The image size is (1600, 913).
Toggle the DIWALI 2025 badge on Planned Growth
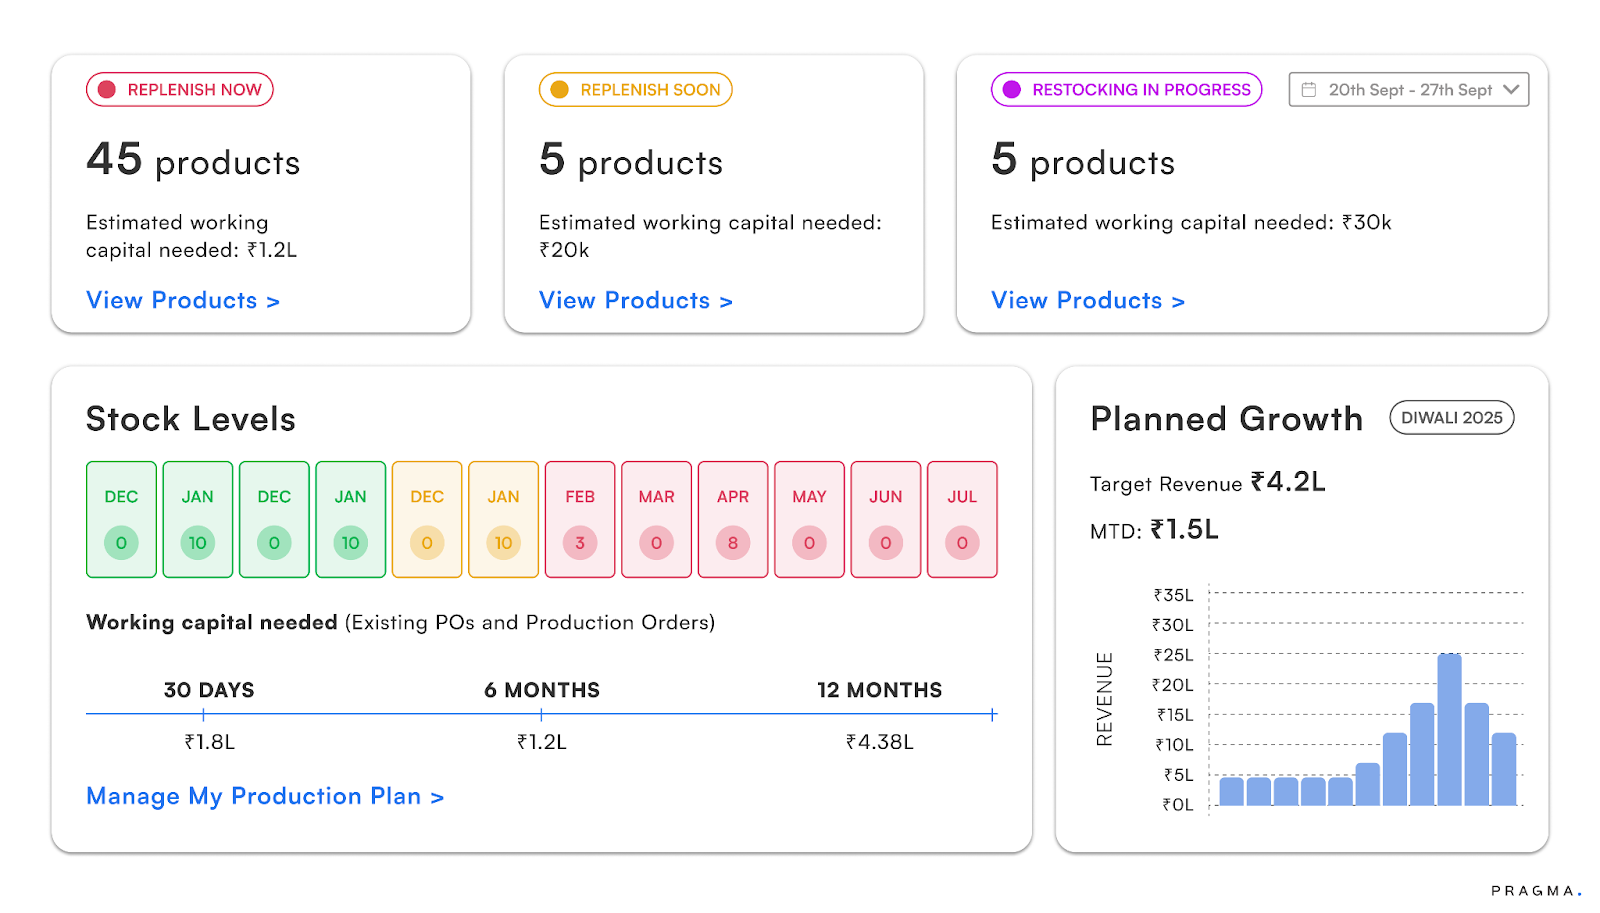click(1452, 418)
